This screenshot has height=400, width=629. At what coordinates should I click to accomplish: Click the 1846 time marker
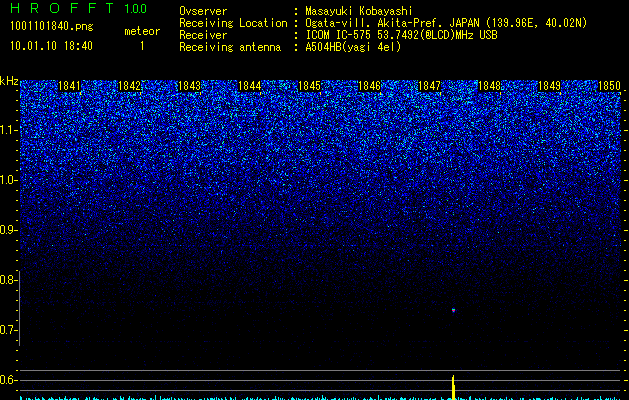coord(369,86)
